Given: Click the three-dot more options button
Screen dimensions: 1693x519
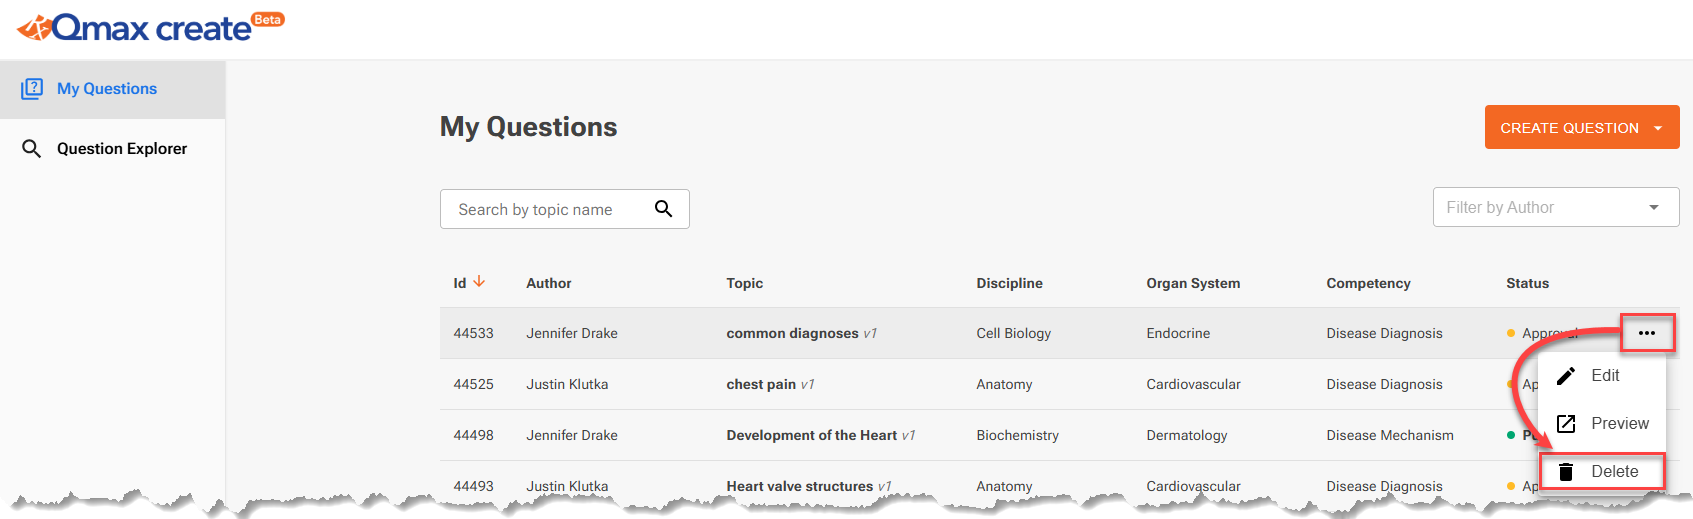Looking at the screenshot, I should point(1647,333).
